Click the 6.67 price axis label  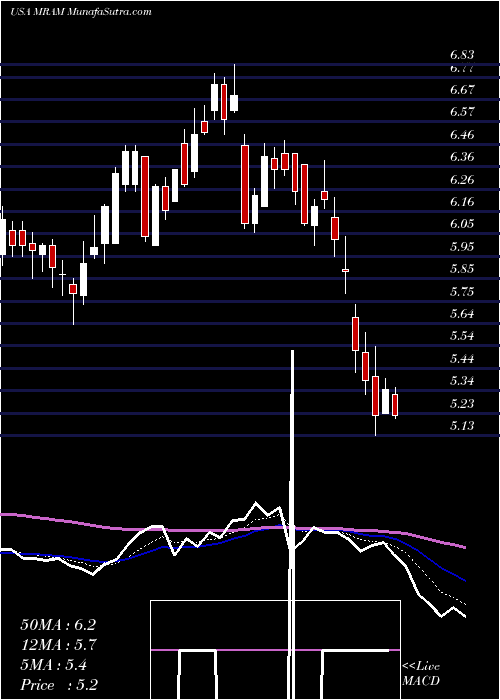click(x=462, y=90)
